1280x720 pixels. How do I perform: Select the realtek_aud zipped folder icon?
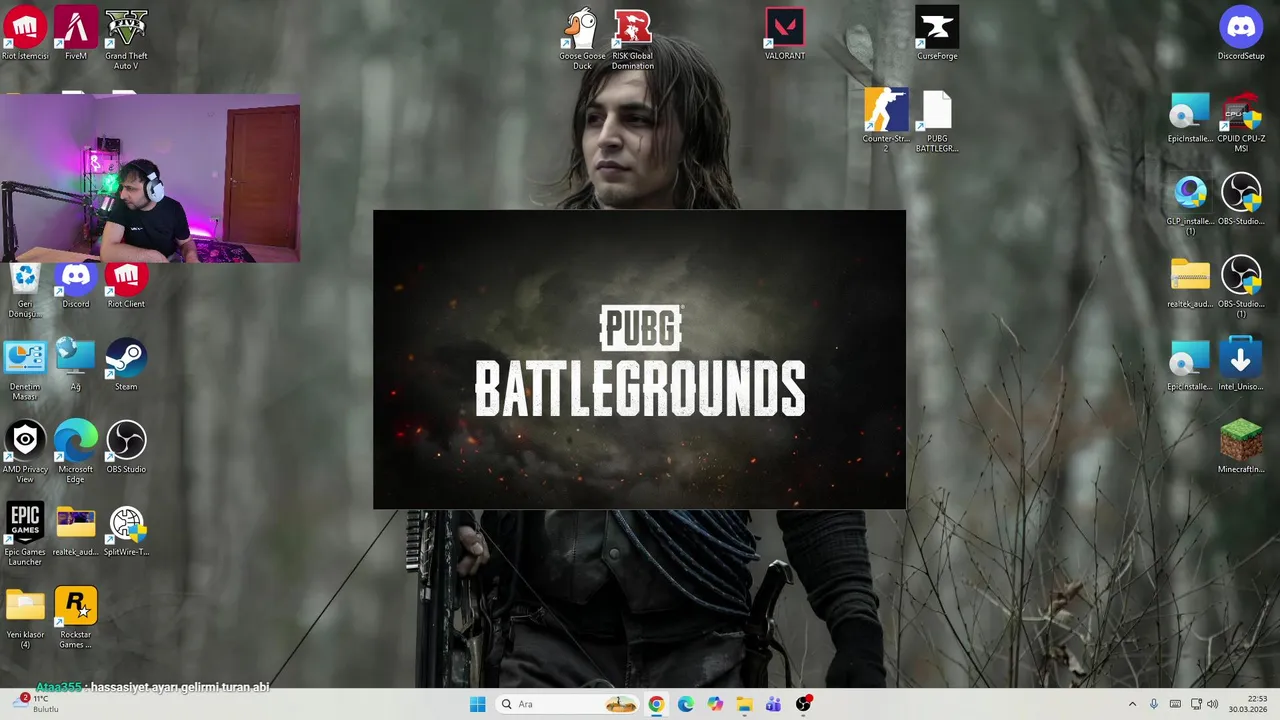point(1190,283)
